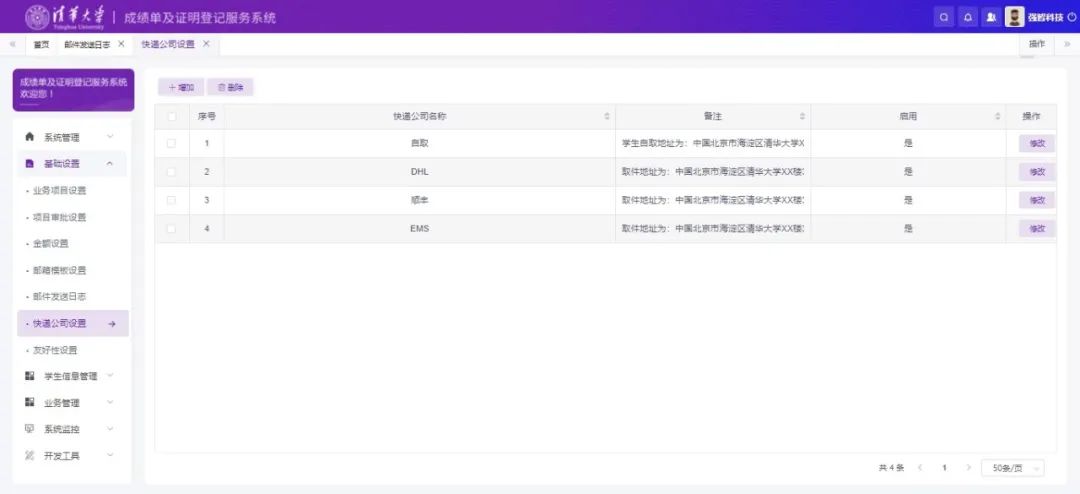Select the checkbox for the EMS row
1080x494 pixels.
pyautogui.click(x=171, y=229)
